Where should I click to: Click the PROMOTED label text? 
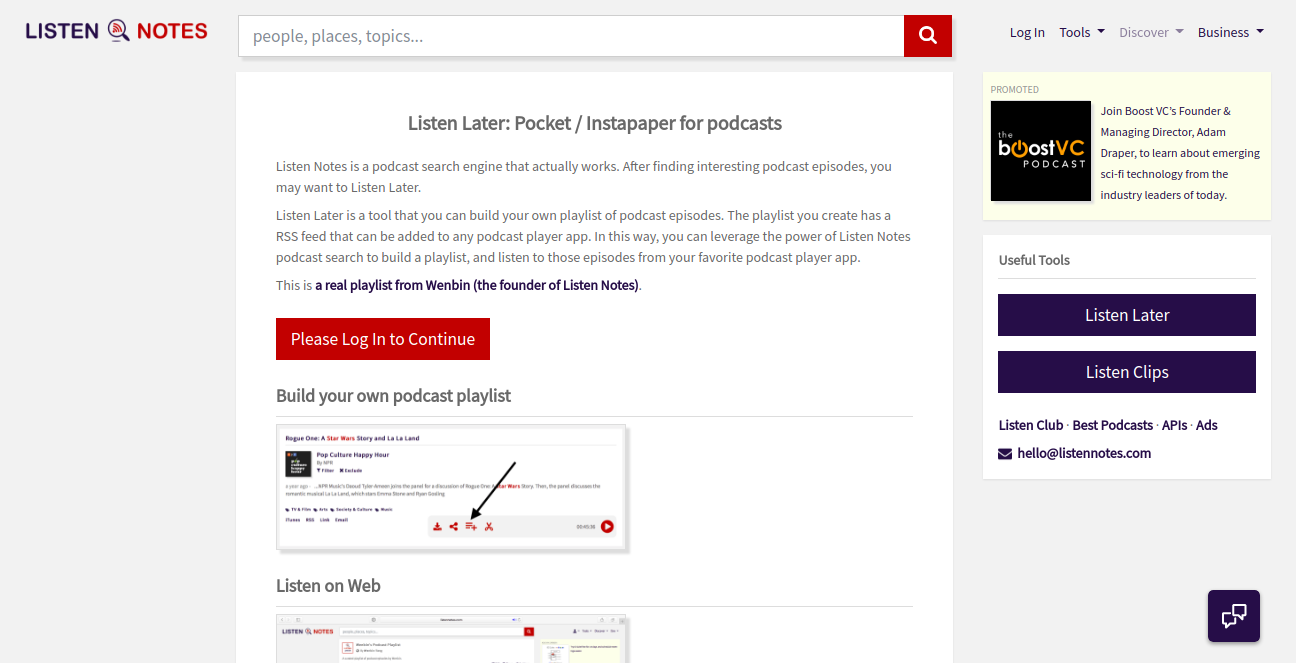[x=1015, y=89]
